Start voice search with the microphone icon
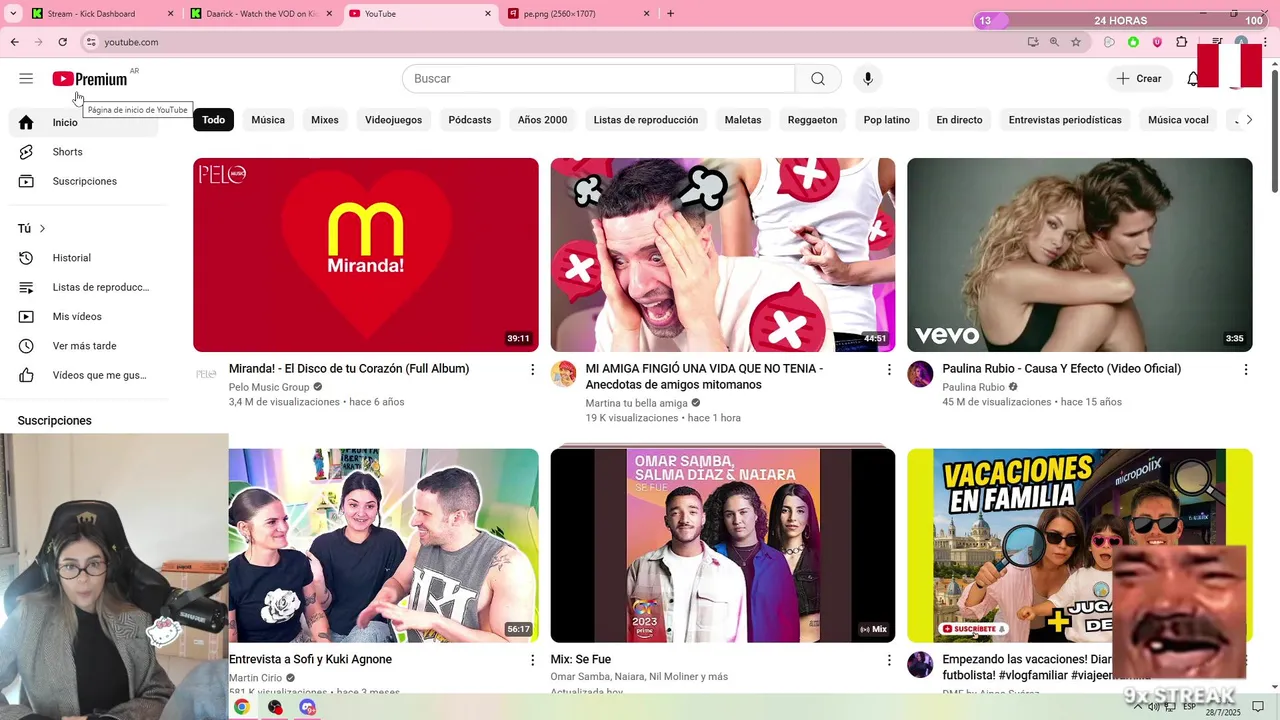This screenshot has width=1280, height=720. click(868, 79)
